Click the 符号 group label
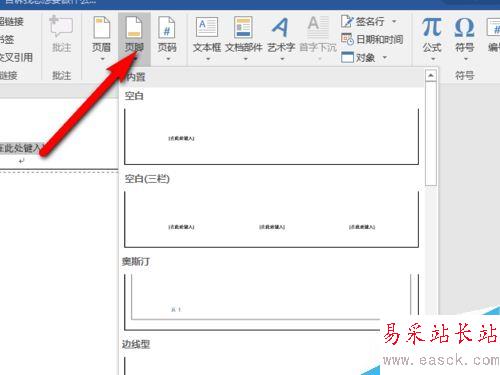The image size is (500, 375). click(x=465, y=76)
